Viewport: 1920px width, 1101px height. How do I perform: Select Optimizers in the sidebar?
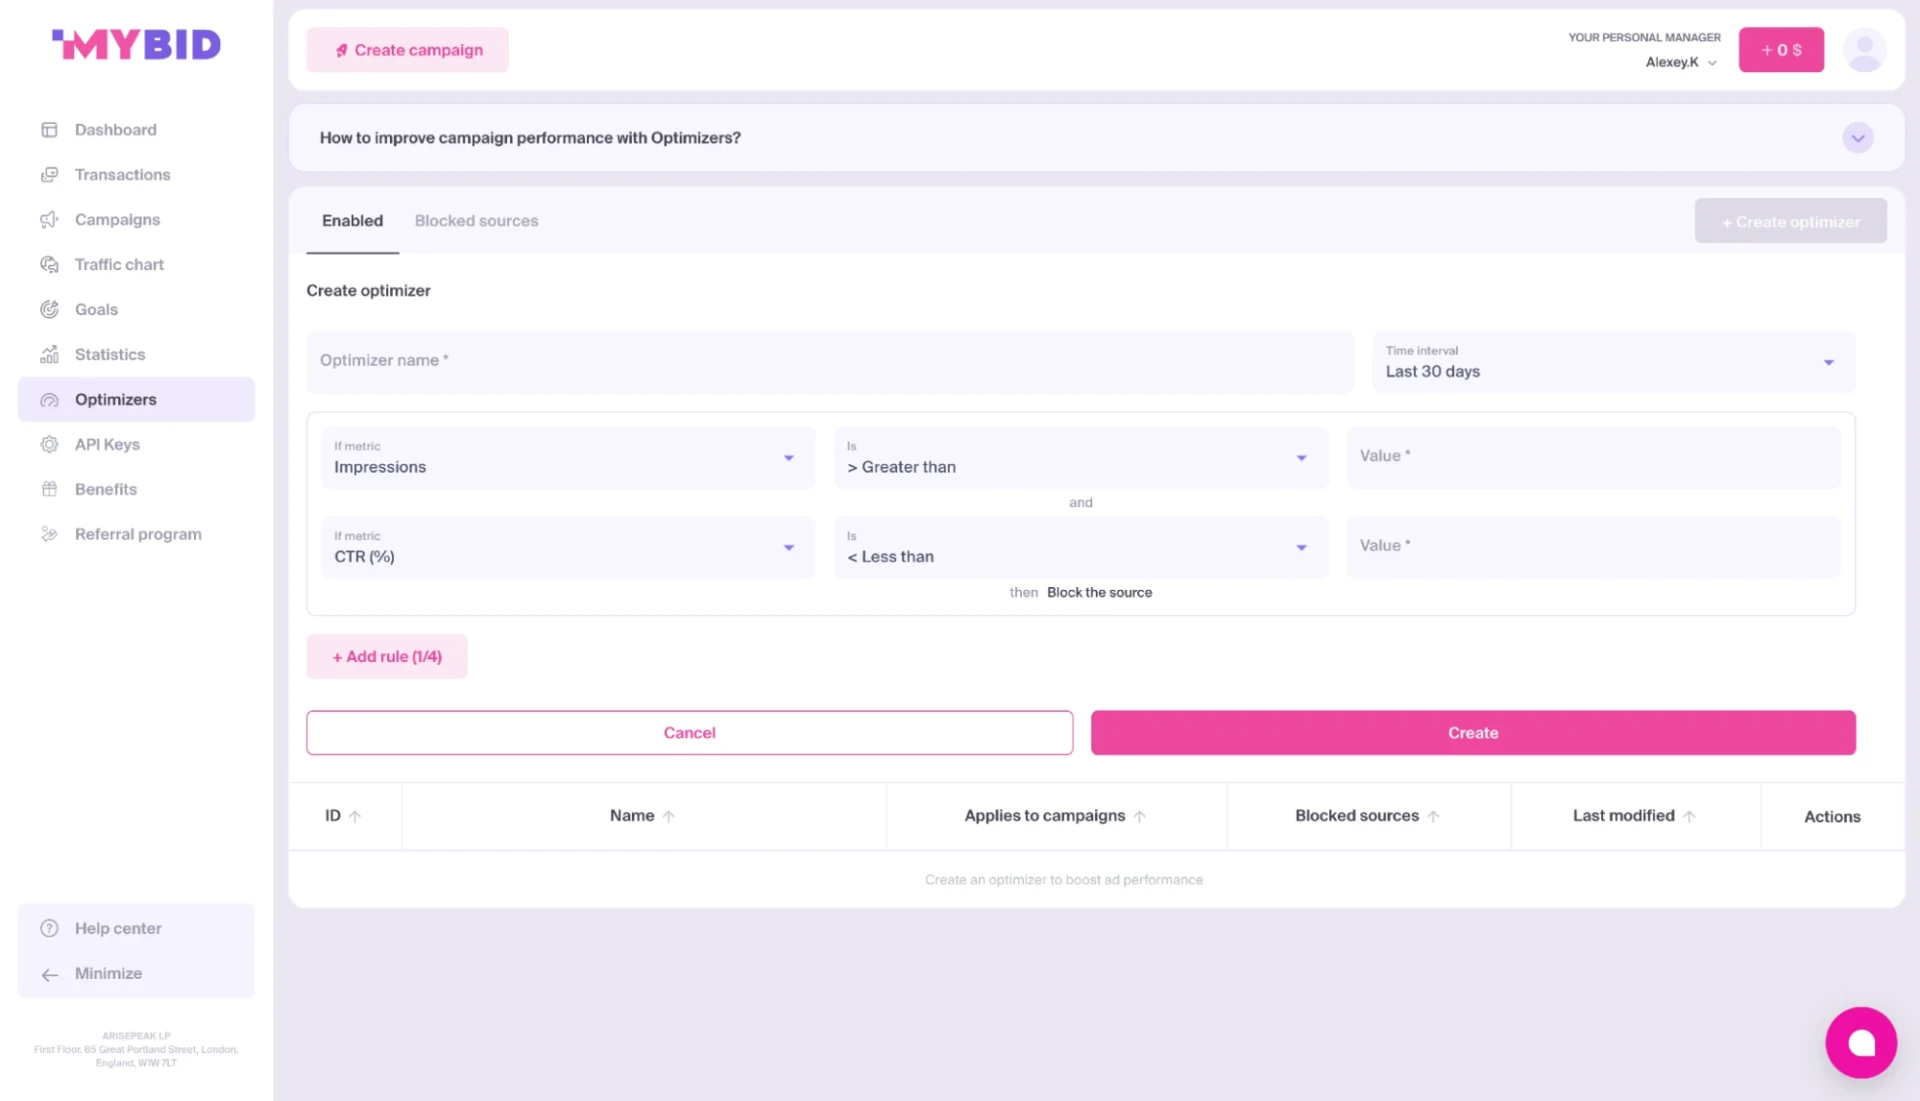point(136,399)
